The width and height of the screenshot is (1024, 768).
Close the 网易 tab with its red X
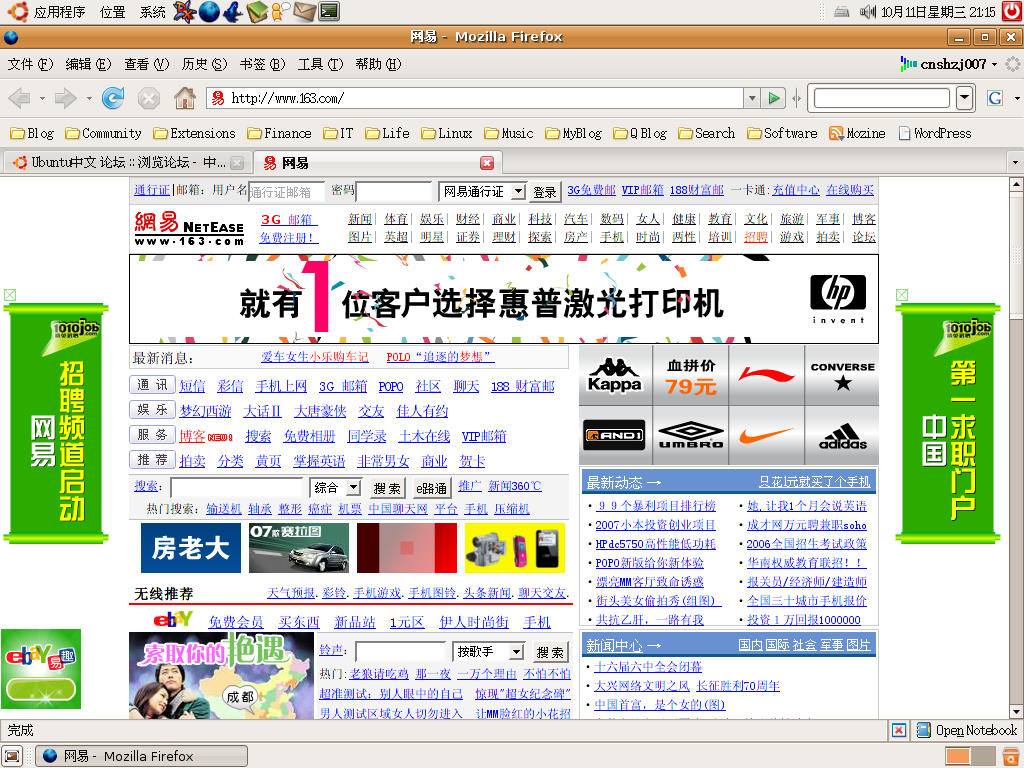point(487,163)
